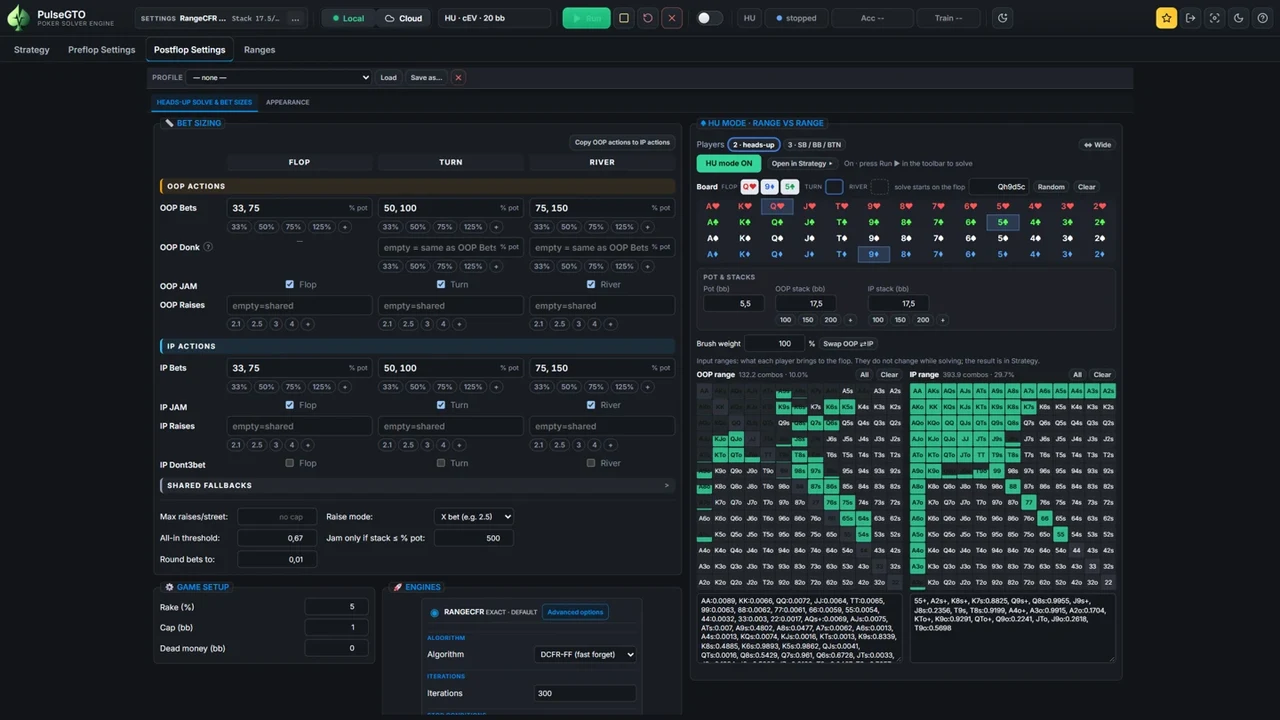Select the Jack of clubs card
This screenshot has width=1280, height=720.
809,223
